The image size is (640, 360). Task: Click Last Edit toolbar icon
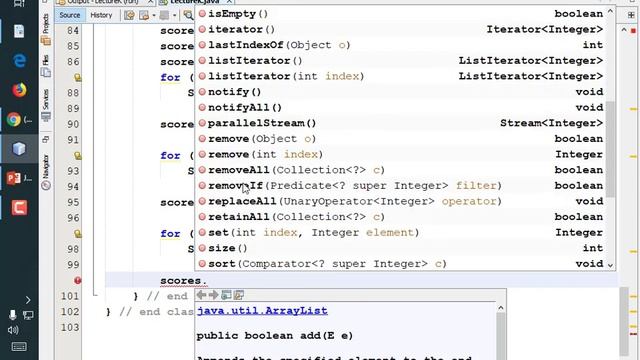pyautogui.click(x=129, y=16)
